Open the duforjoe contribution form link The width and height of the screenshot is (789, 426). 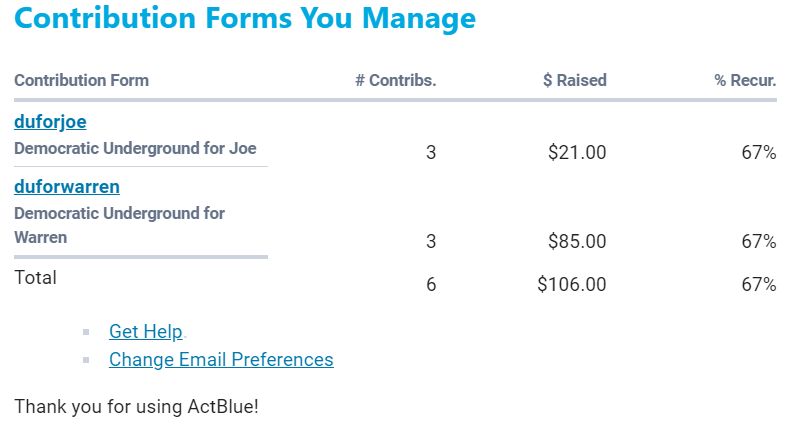50,122
